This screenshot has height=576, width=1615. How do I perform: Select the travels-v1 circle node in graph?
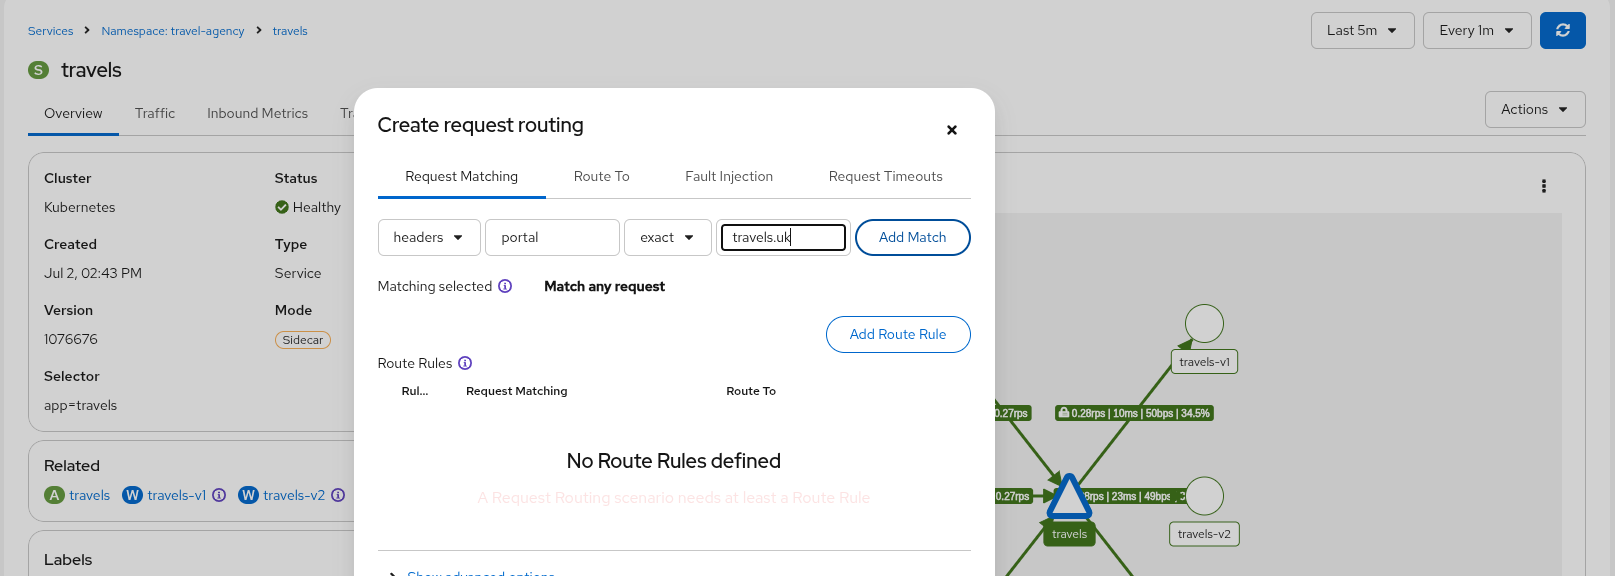1204,324
